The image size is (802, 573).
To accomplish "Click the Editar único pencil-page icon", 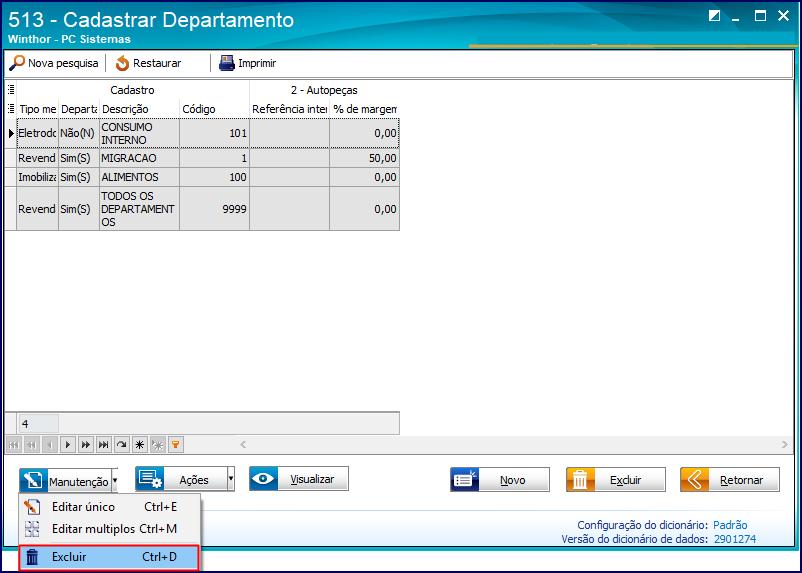I will (32, 507).
